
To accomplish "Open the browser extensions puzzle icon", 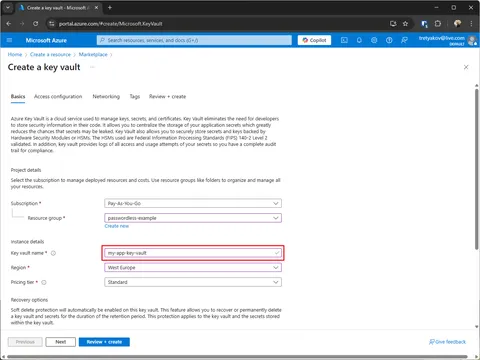I will [x=438, y=24].
